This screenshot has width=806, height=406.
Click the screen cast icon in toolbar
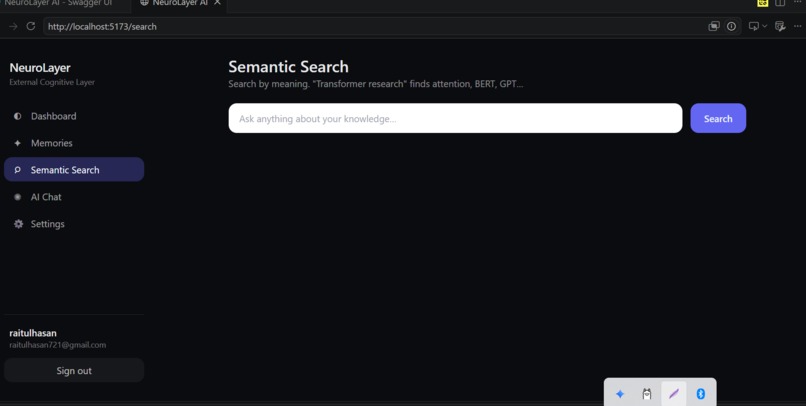click(x=754, y=26)
